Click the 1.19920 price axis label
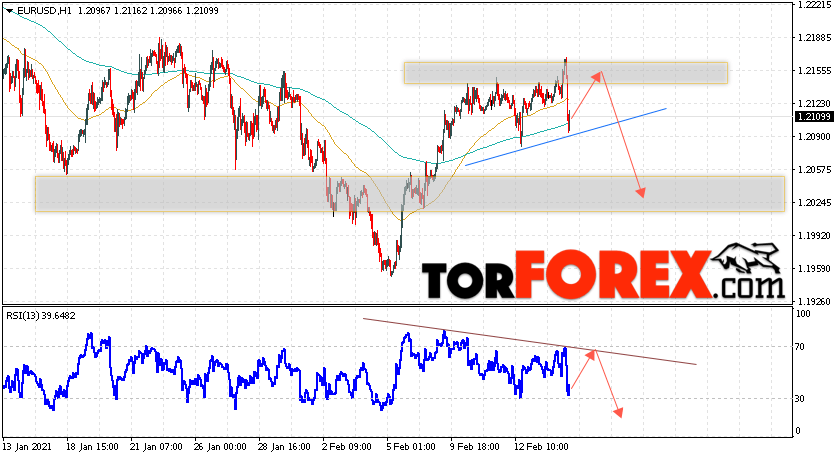The image size is (838, 458). tap(814, 236)
